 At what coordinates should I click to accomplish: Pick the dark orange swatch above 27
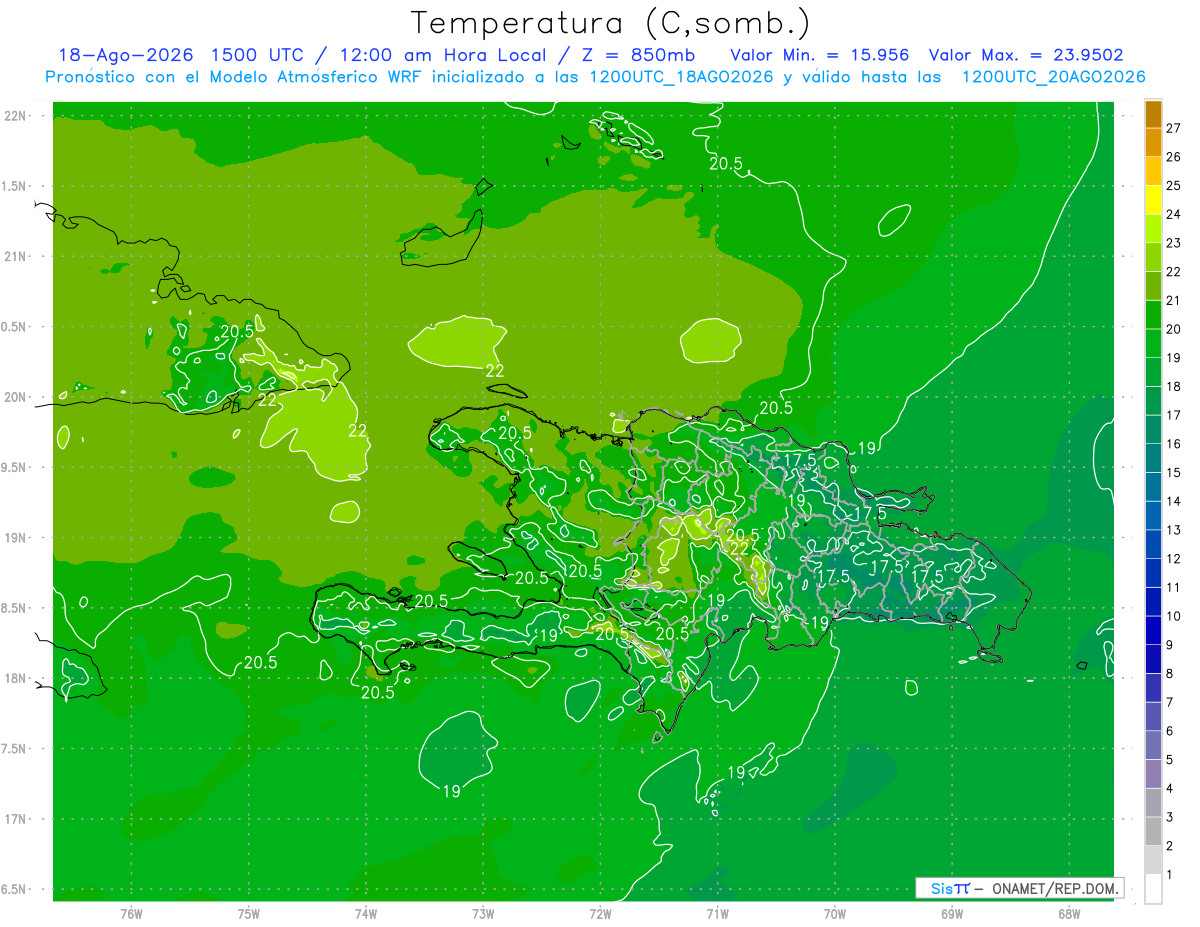click(1153, 114)
